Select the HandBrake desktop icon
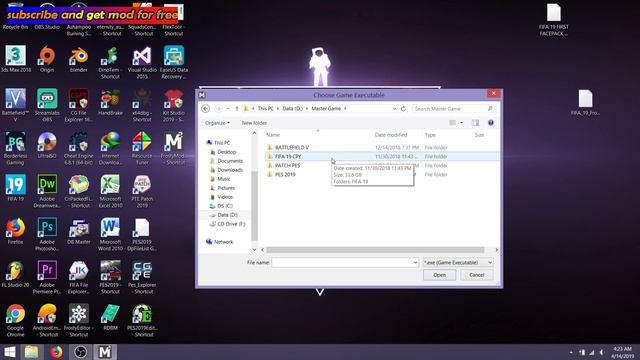 (110, 102)
